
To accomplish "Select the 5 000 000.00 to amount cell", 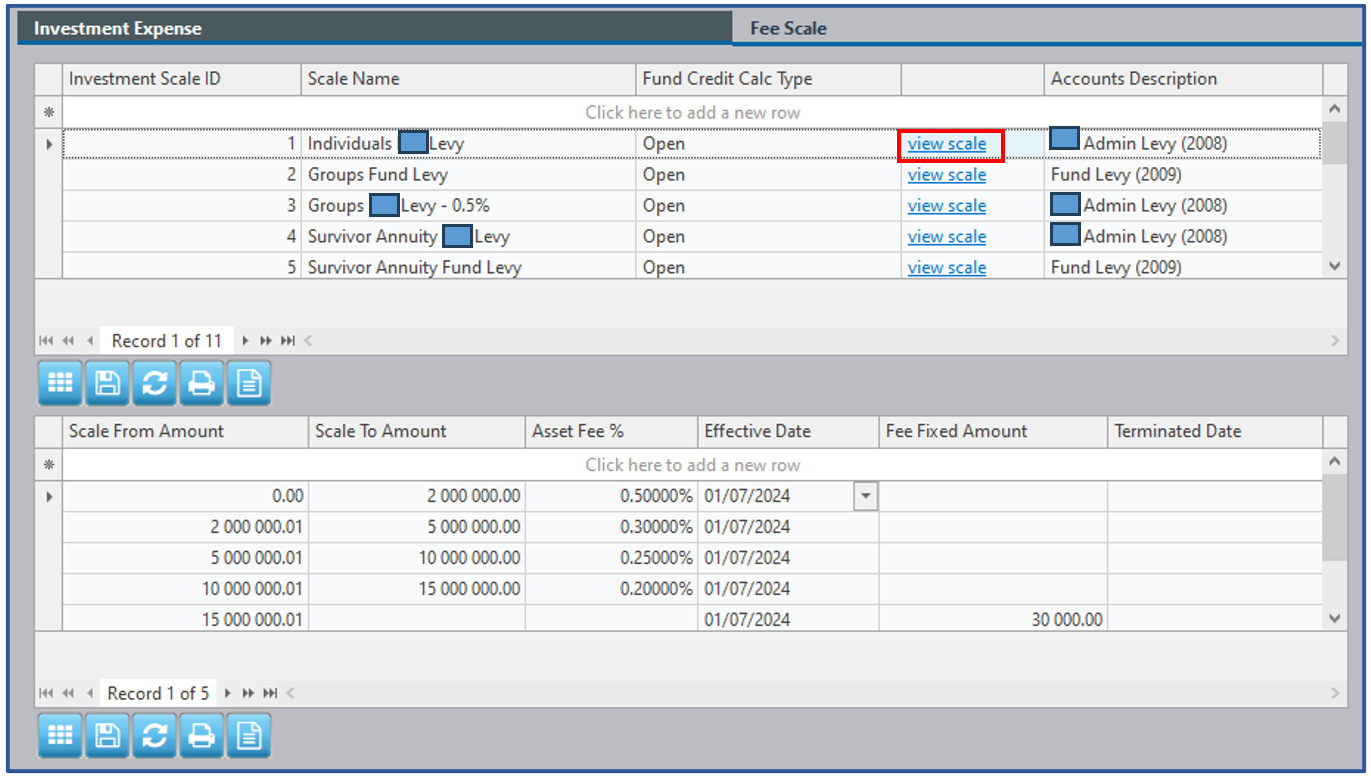I will (417, 527).
